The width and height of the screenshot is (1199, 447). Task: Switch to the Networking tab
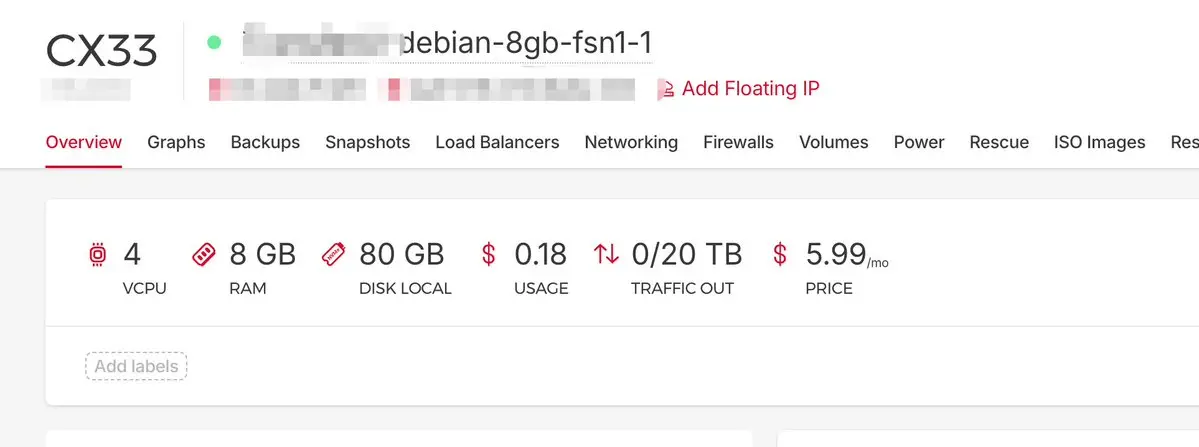631,142
